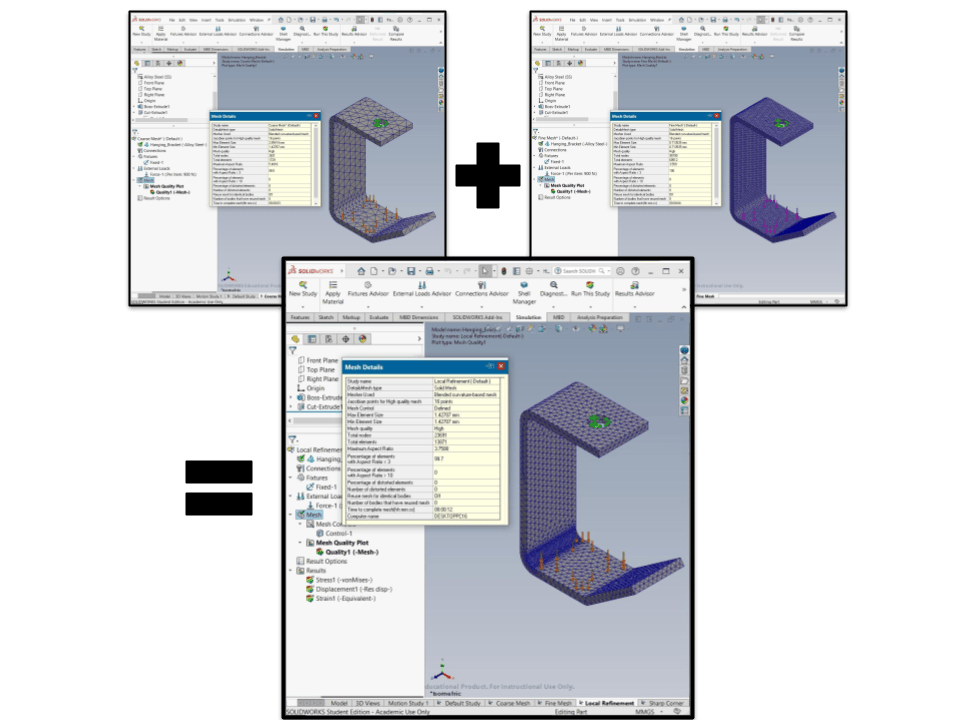The height and width of the screenshot is (720, 960).
Task: Collapse the Results node in bottom window tree
Action: pyautogui.click(x=291, y=571)
